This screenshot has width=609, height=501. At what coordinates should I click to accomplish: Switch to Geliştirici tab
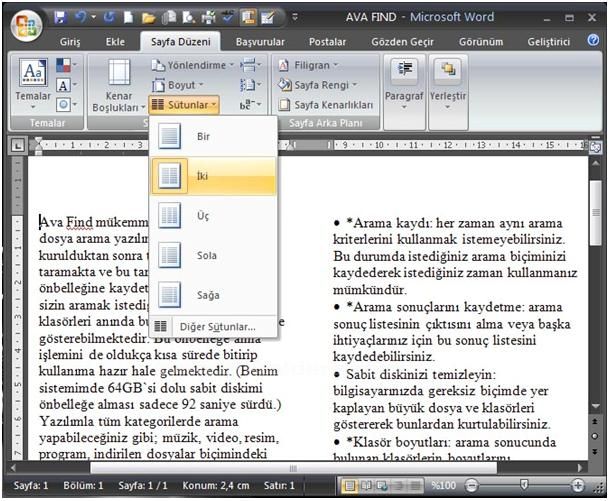point(548,42)
